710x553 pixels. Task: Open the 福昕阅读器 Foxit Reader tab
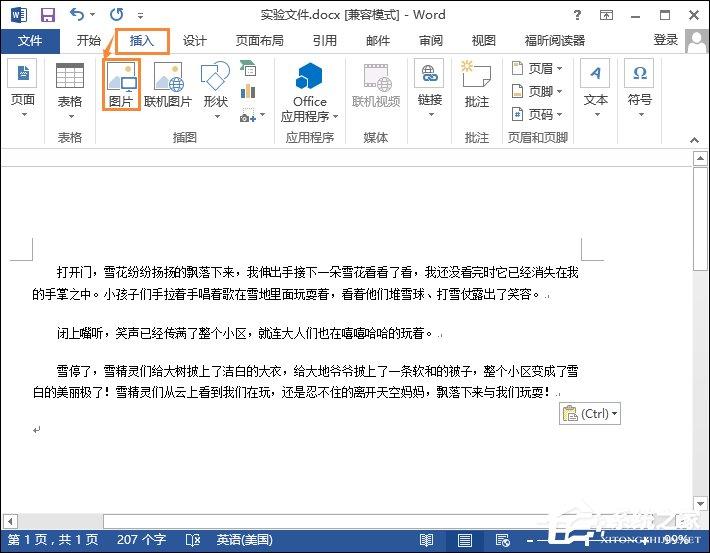pyautogui.click(x=555, y=41)
